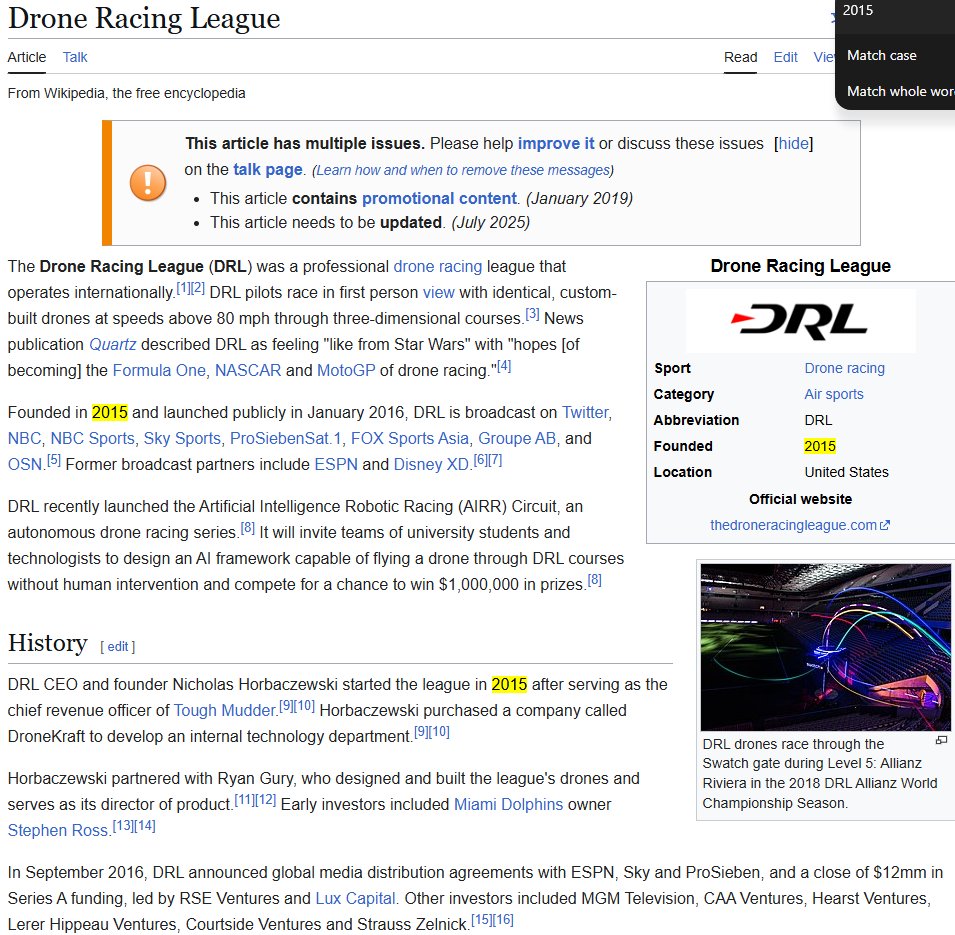Jump to citation [5]

54,460
